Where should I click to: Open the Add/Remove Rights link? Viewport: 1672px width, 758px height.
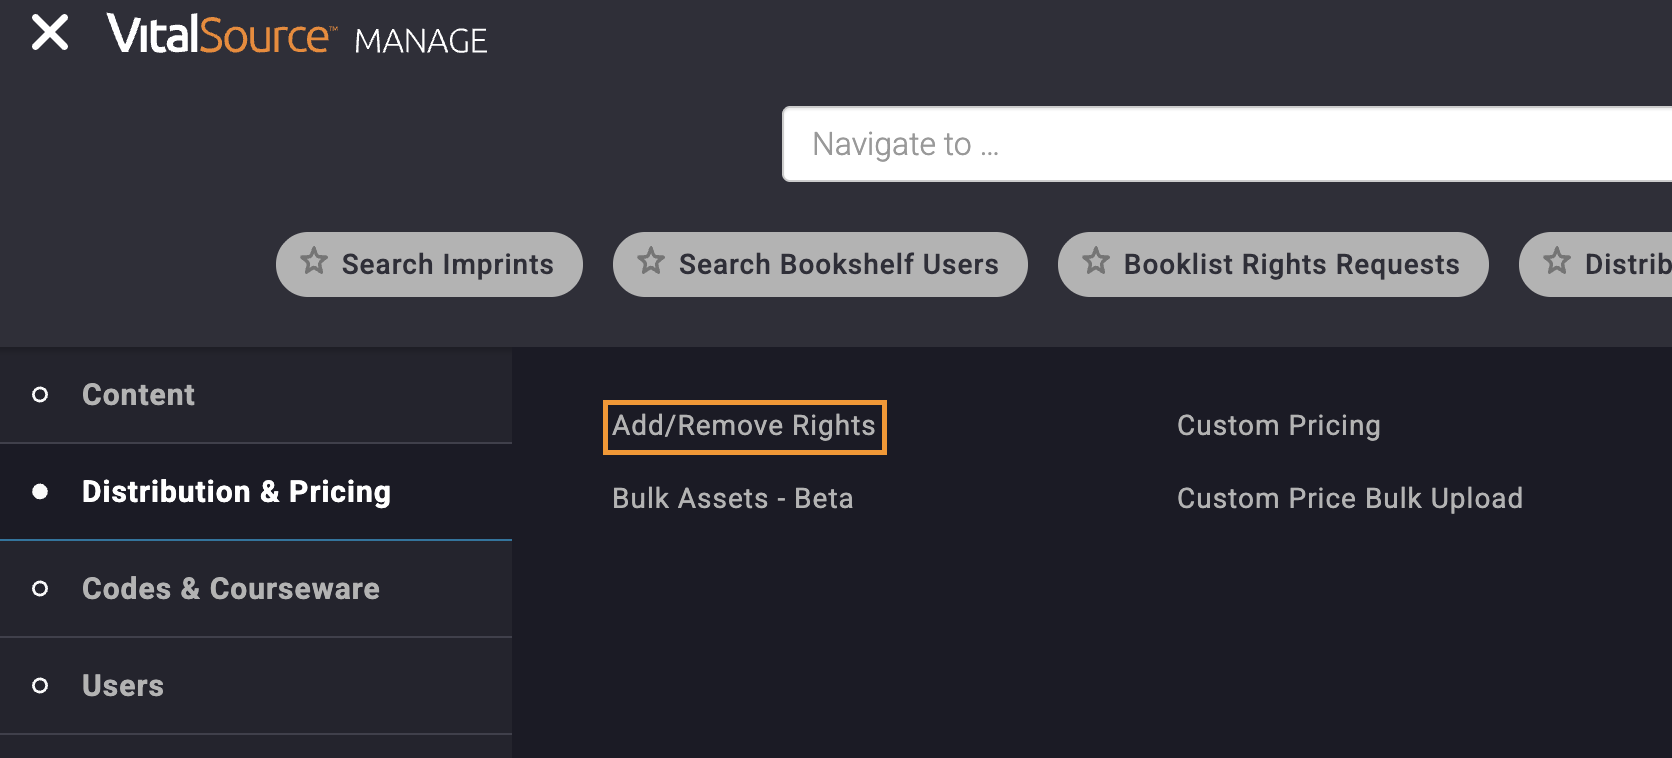point(744,426)
